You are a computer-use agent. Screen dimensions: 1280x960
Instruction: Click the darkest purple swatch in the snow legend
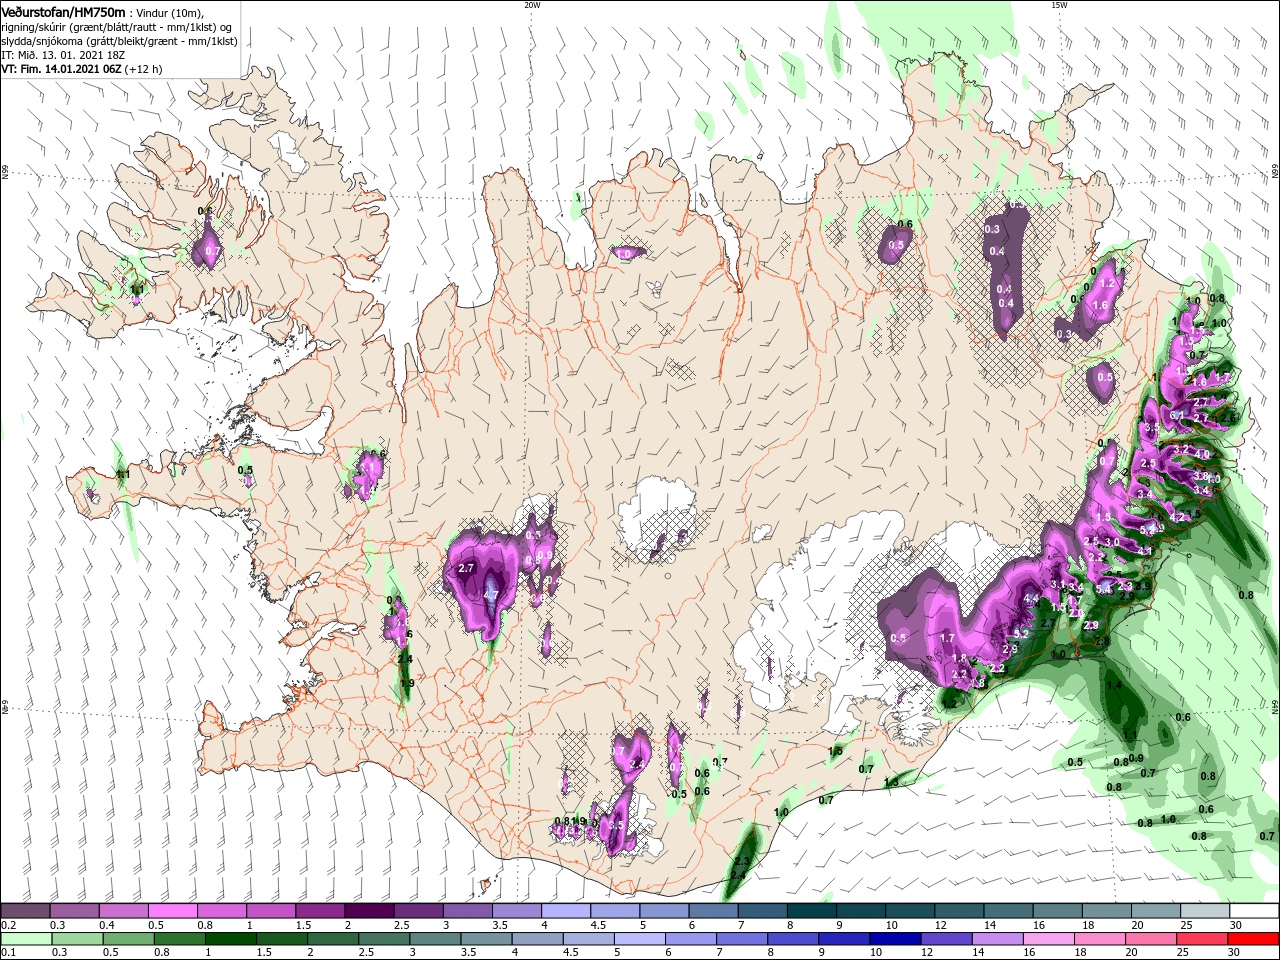click(x=369, y=911)
